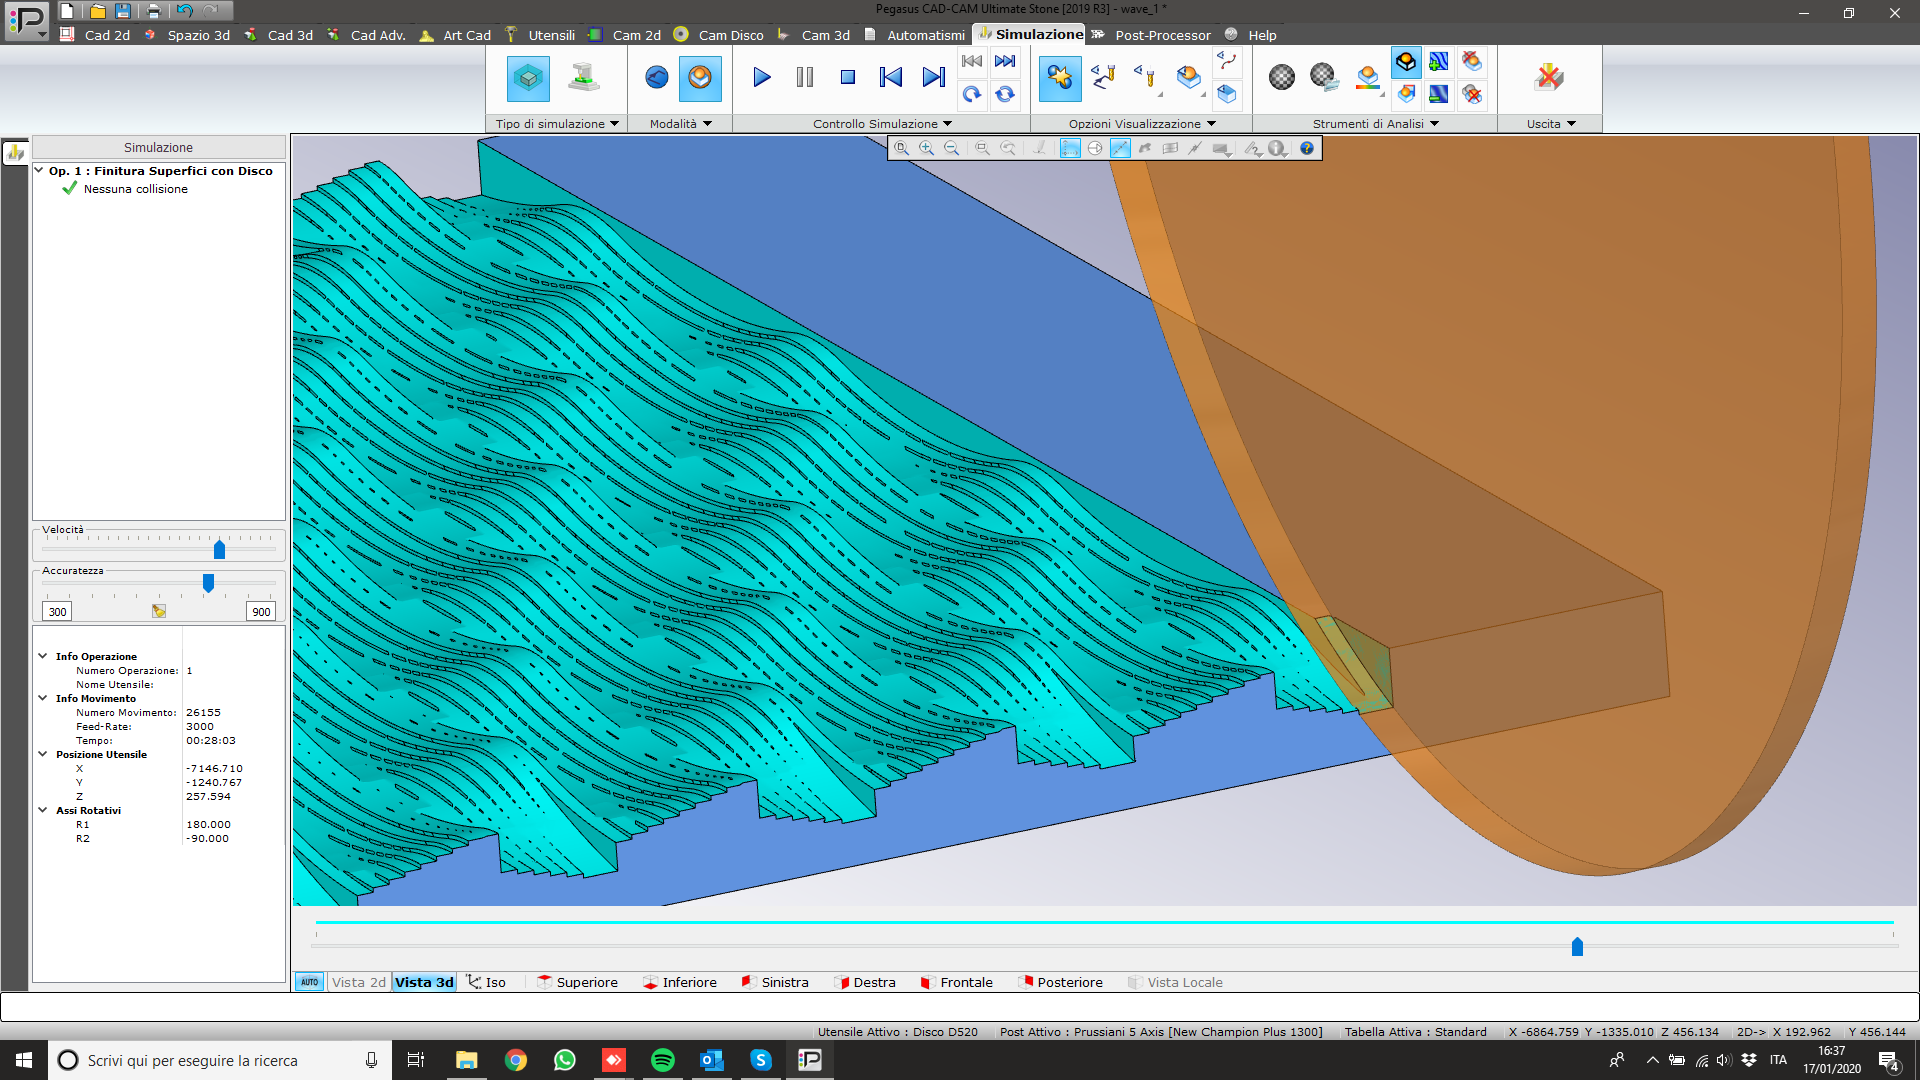The width and height of the screenshot is (1920, 1080).
Task: Select the solid block simulation type icon
Action: point(528,78)
